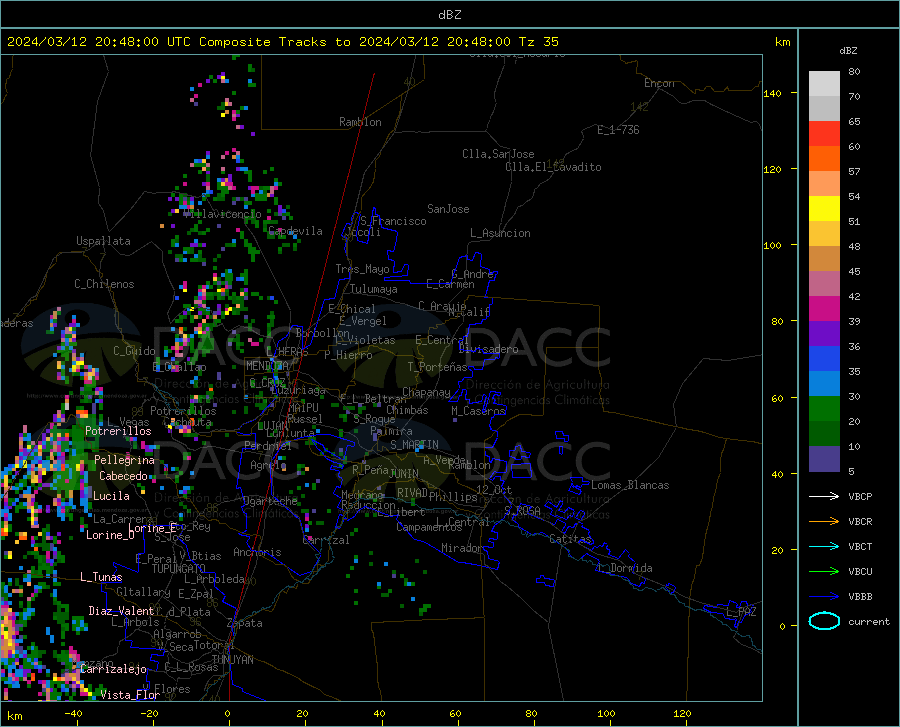The image size is (900, 727).
Task: Click the dBZ title at top
Action: (449, 15)
